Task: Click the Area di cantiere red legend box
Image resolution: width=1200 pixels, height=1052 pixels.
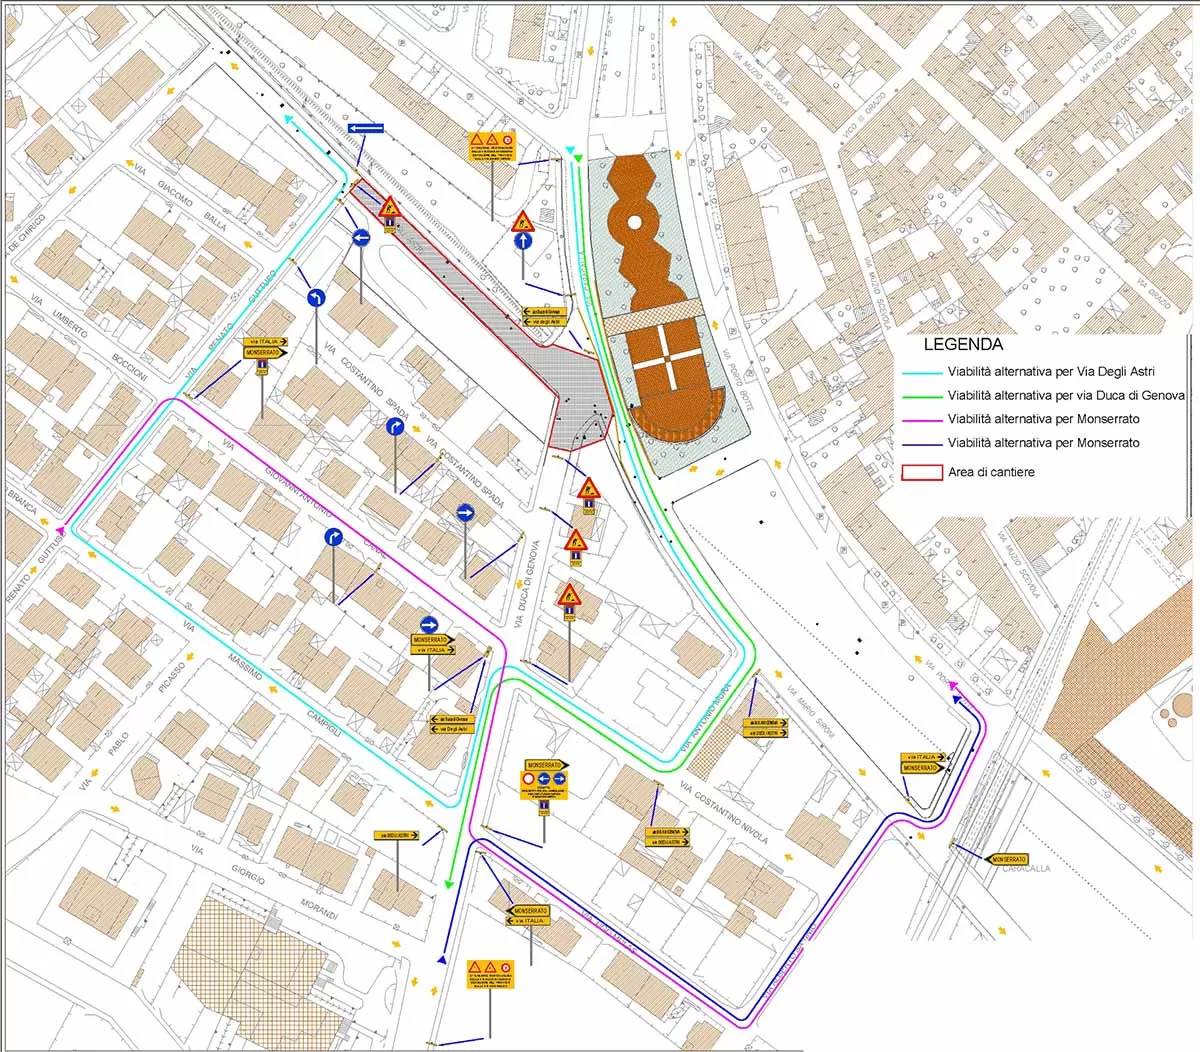Action: 922,472
